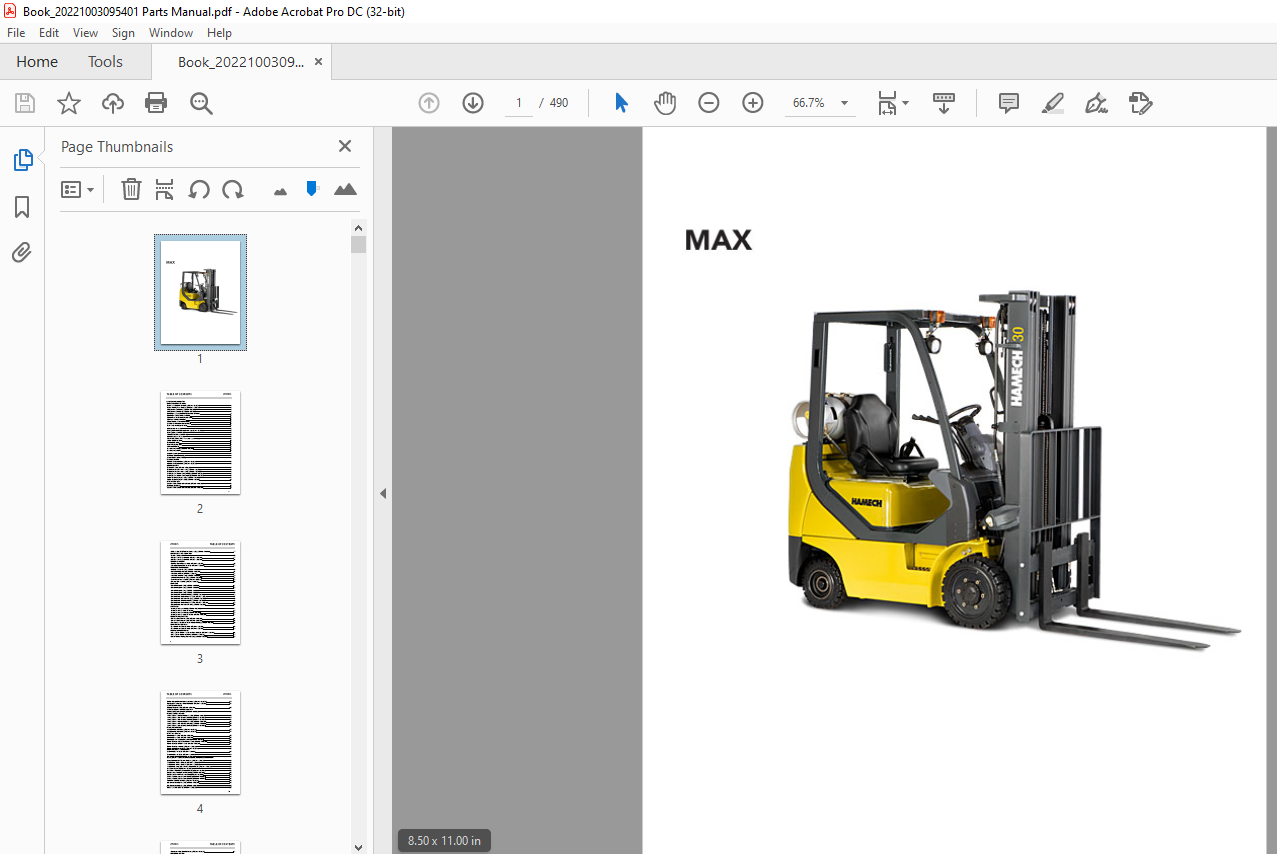Click the thumbnails scroll up arrow
The height and width of the screenshot is (854, 1277).
tap(358, 227)
